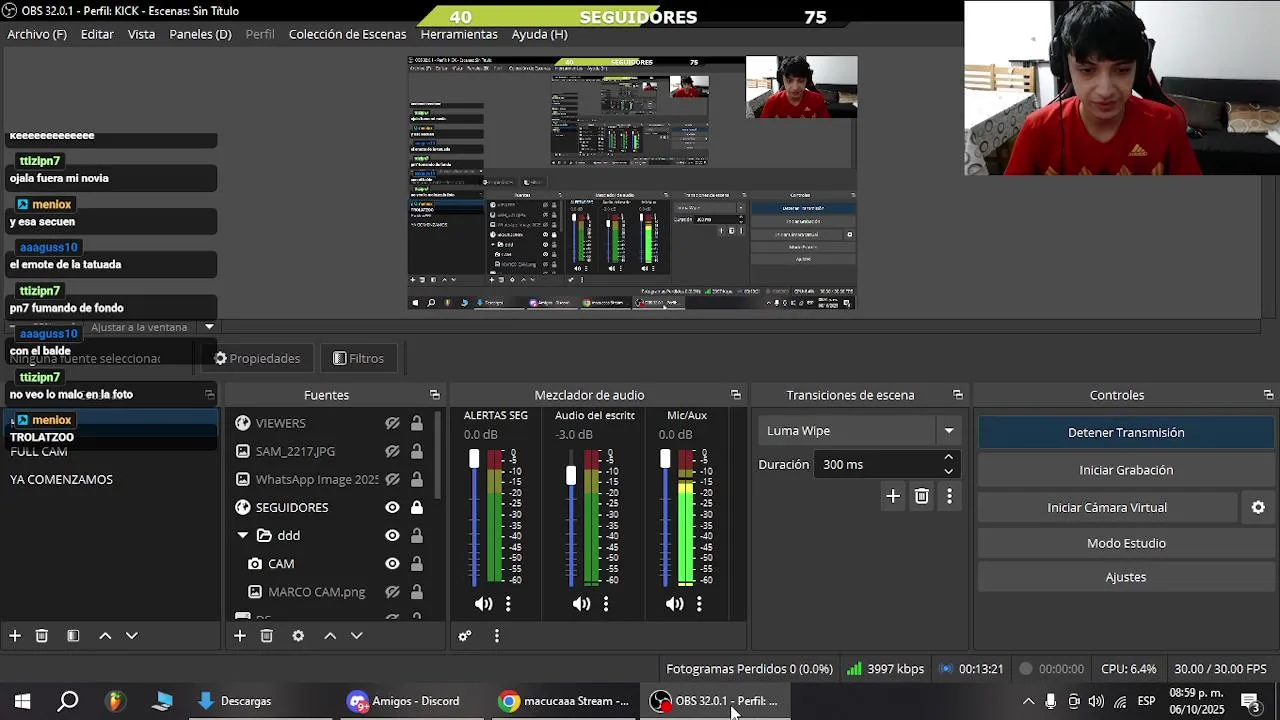Adjust Mic/Aux volume fader
This screenshot has height=720, width=1280.
[x=665, y=459]
